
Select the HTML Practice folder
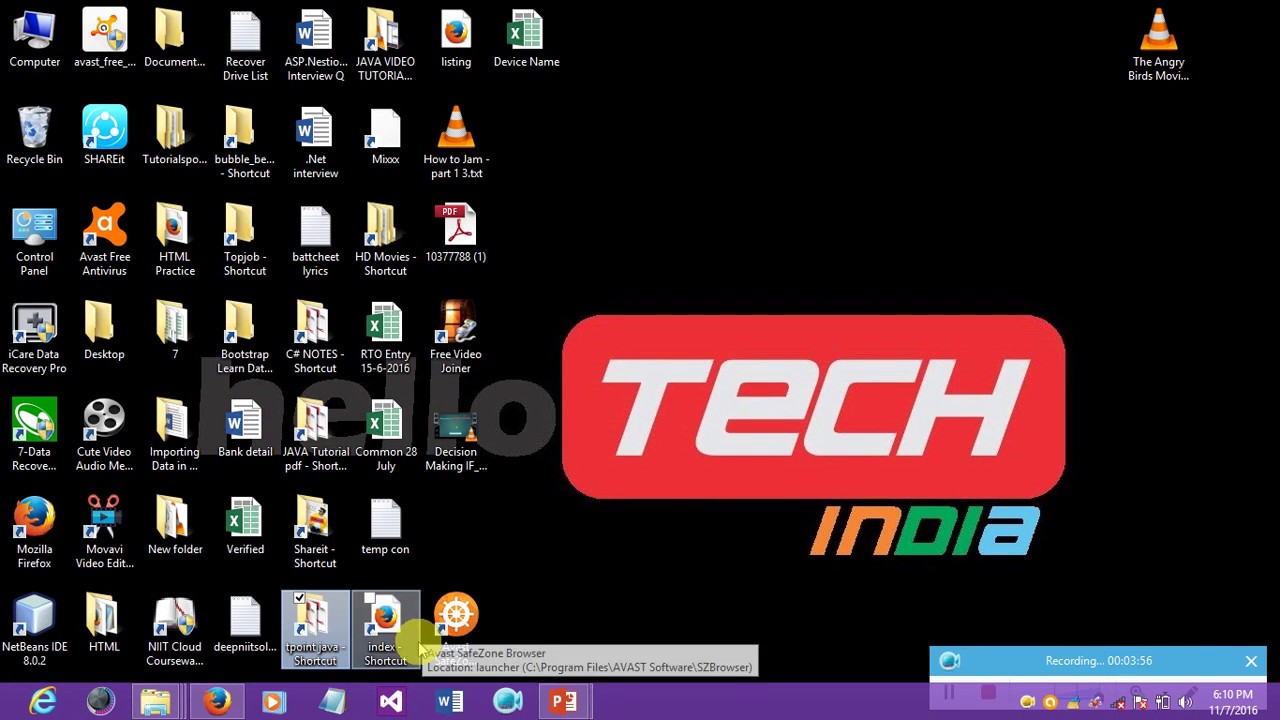[x=175, y=242]
